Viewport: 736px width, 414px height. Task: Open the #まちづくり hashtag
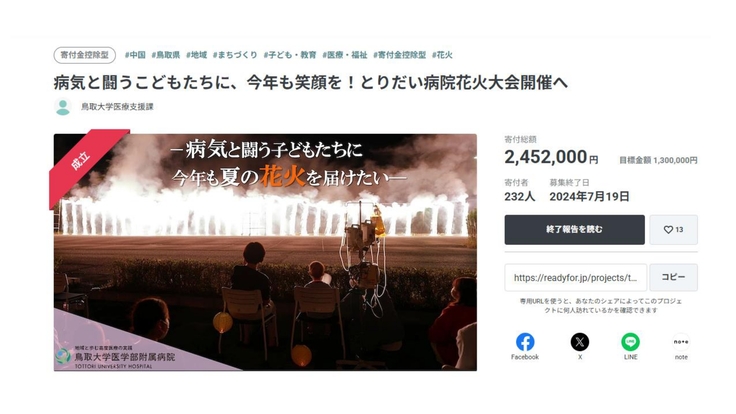pyautogui.click(x=235, y=55)
